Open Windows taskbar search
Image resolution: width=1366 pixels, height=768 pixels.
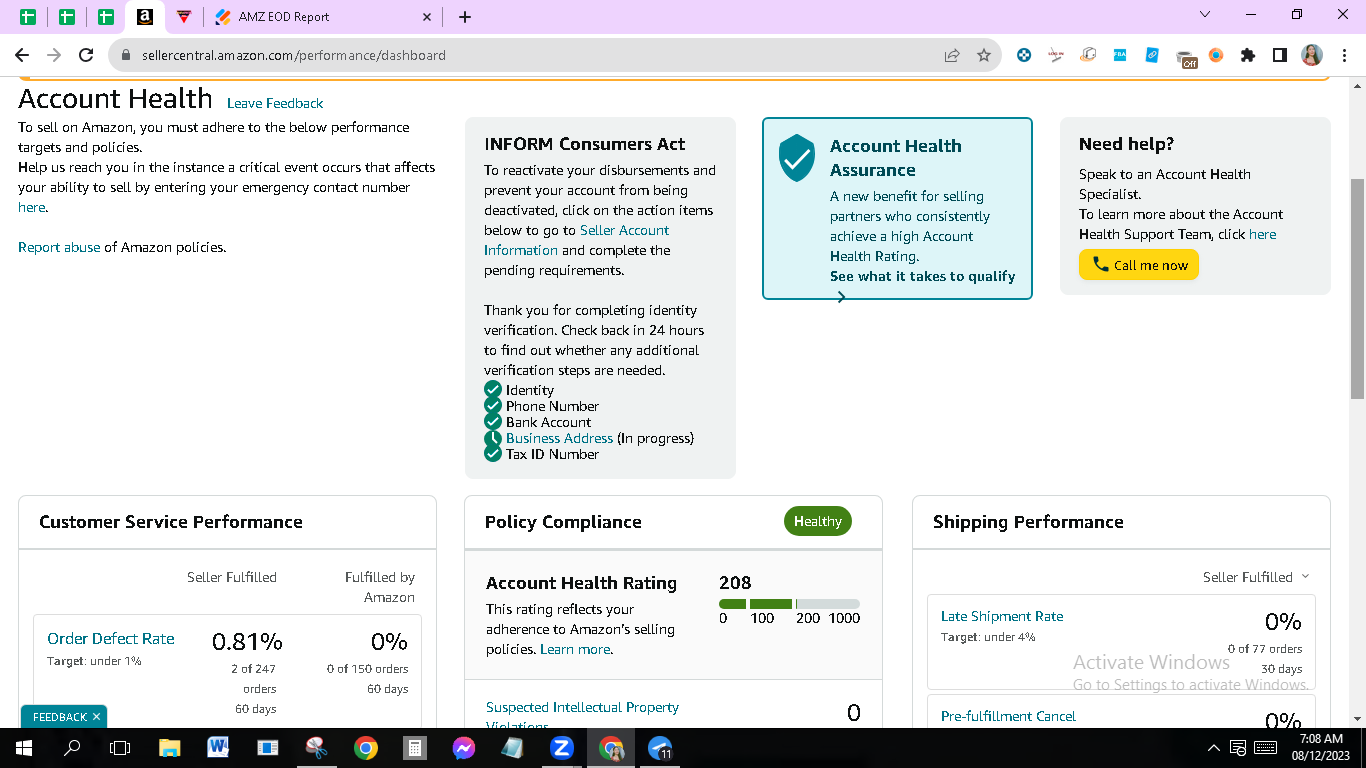(72, 748)
